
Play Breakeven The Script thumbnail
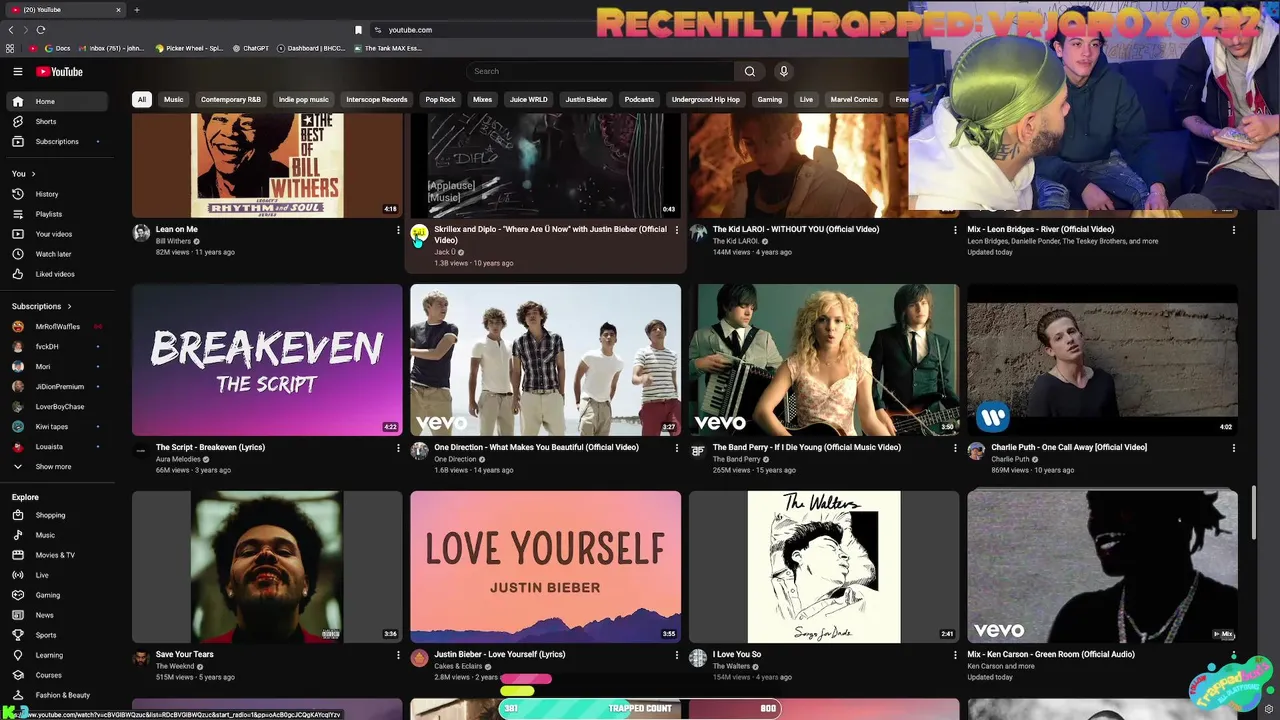(267, 360)
